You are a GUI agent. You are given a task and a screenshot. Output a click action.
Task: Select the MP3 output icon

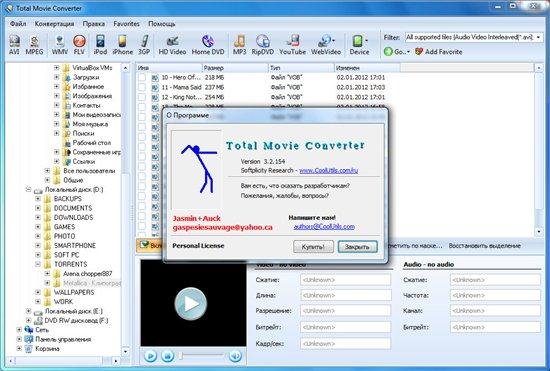pos(240,45)
